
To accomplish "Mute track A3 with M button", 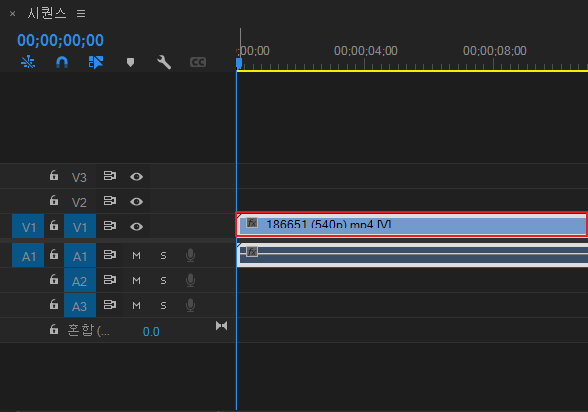I will pos(136,306).
